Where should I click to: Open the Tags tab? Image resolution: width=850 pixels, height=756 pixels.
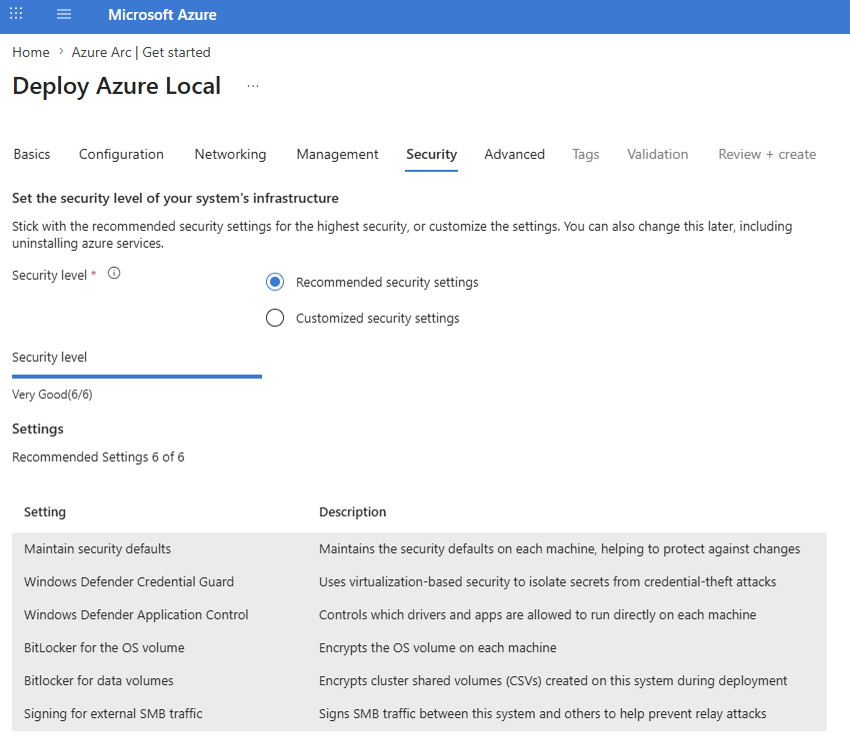(x=585, y=154)
